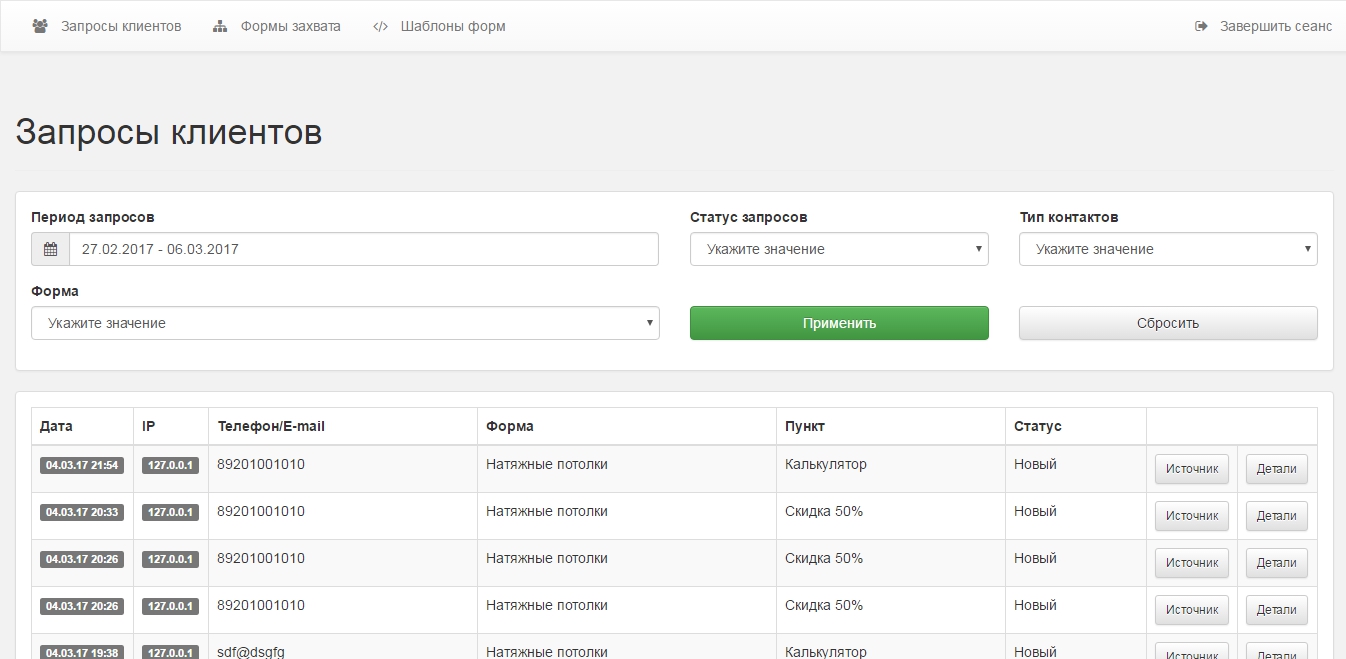Click Источник for the 20:33 request
Viewport: 1346px width, 659px height.
1191,516
